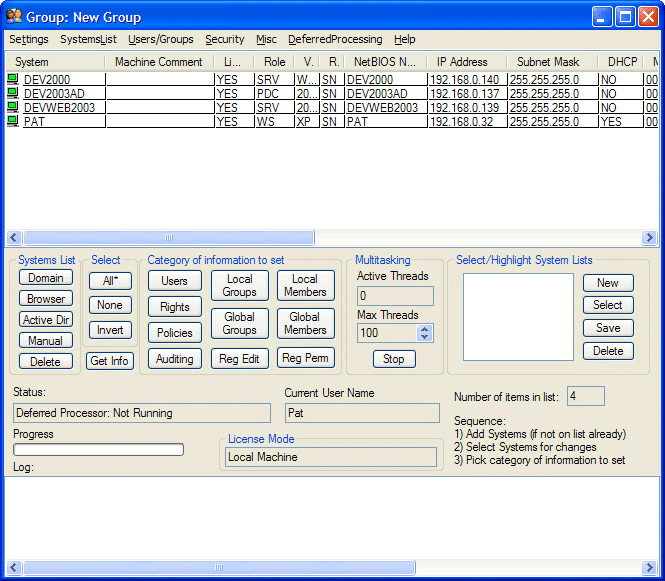Click the Auditing category button
Viewport: 665px width, 581px height.
click(x=175, y=359)
